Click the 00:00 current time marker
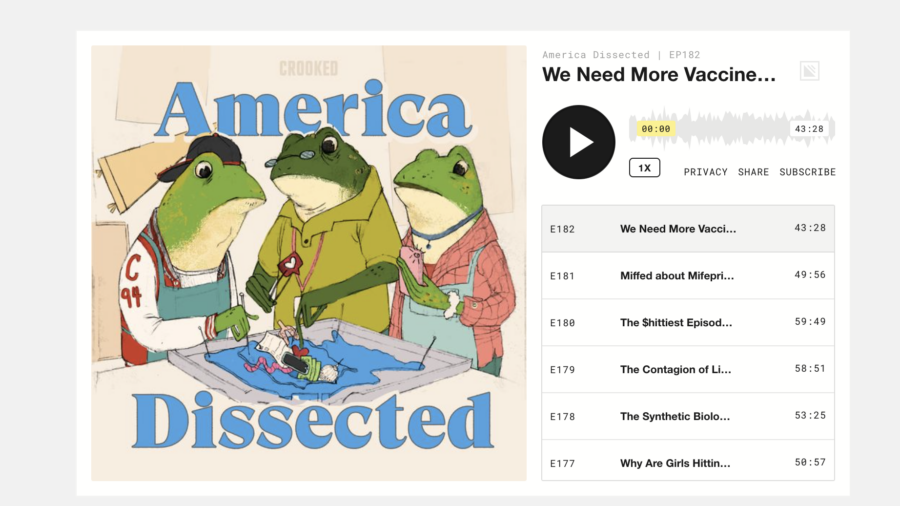The height and width of the screenshot is (506, 900). point(655,129)
